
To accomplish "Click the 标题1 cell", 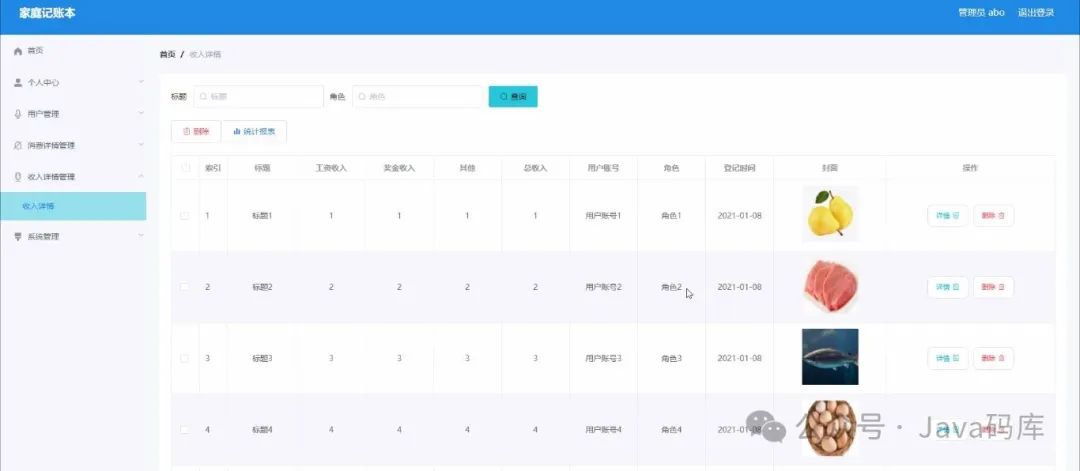I will click(262, 216).
